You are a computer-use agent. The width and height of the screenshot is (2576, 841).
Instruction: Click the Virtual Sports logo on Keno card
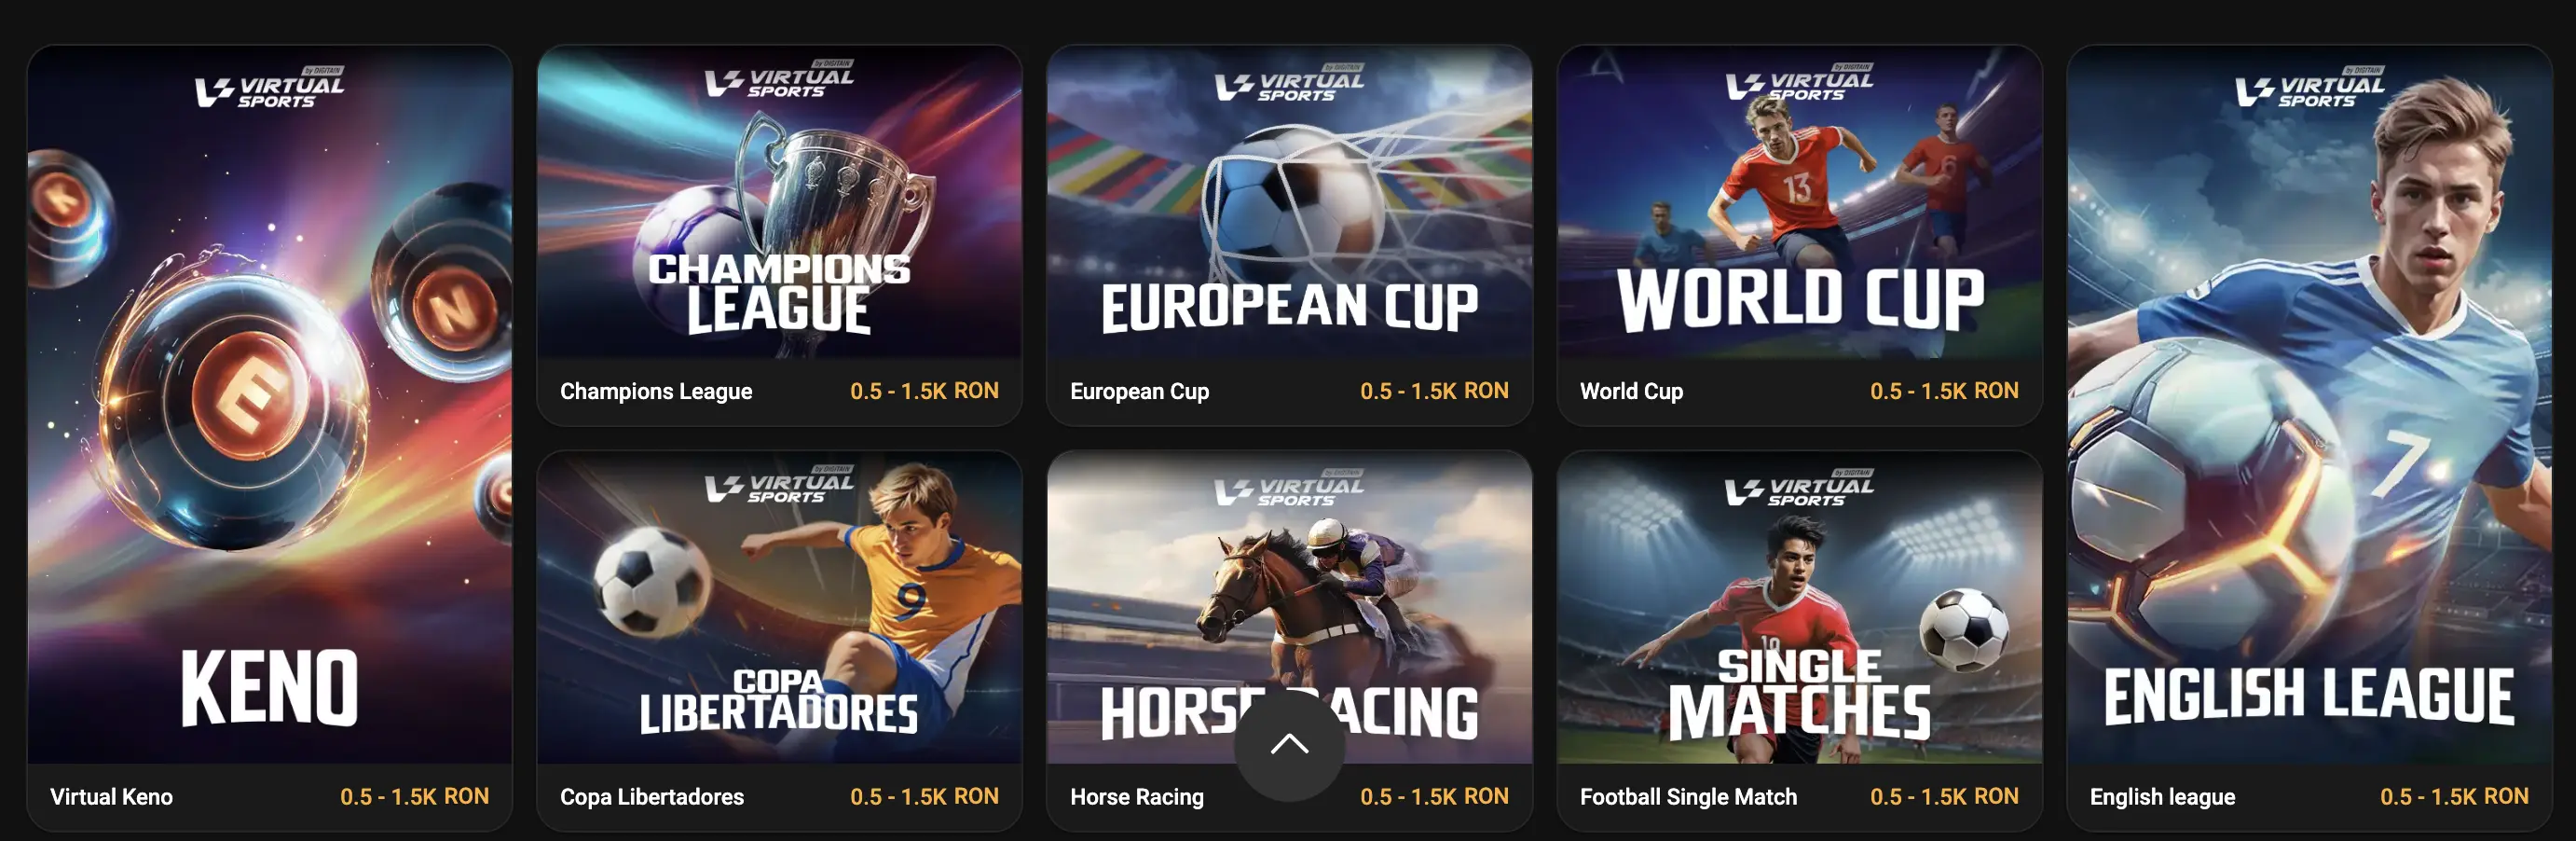click(x=270, y=90)
